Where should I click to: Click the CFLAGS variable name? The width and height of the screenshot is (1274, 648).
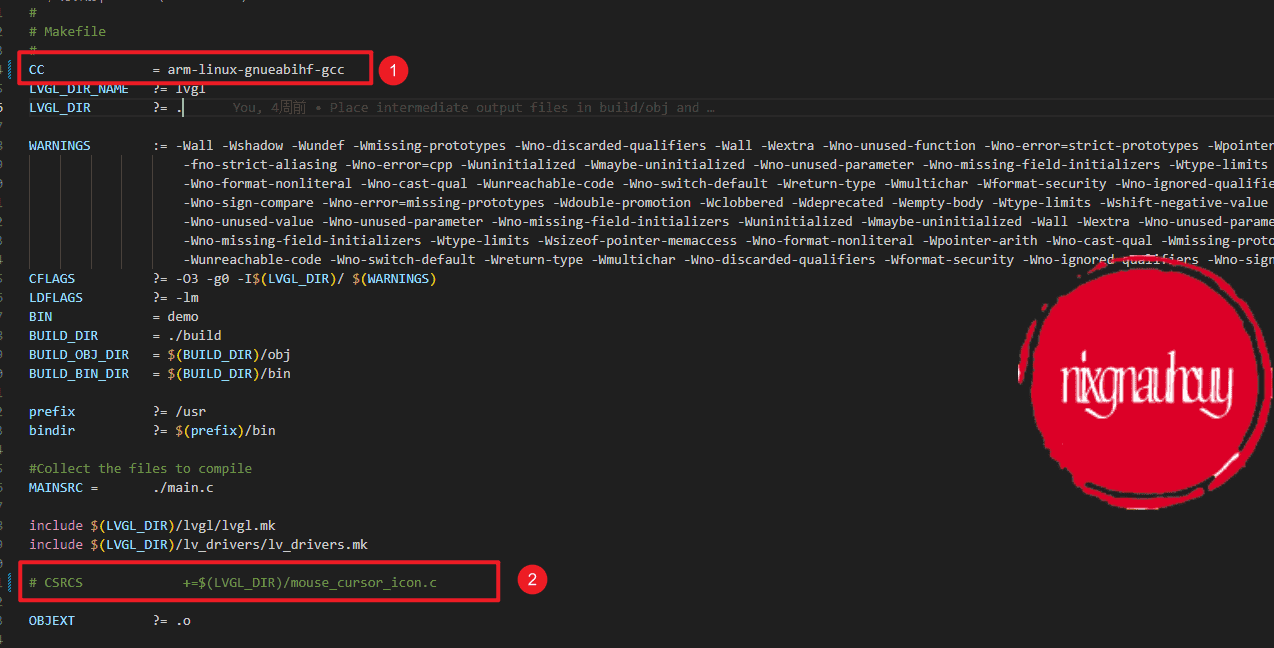[x=52, y=278]
